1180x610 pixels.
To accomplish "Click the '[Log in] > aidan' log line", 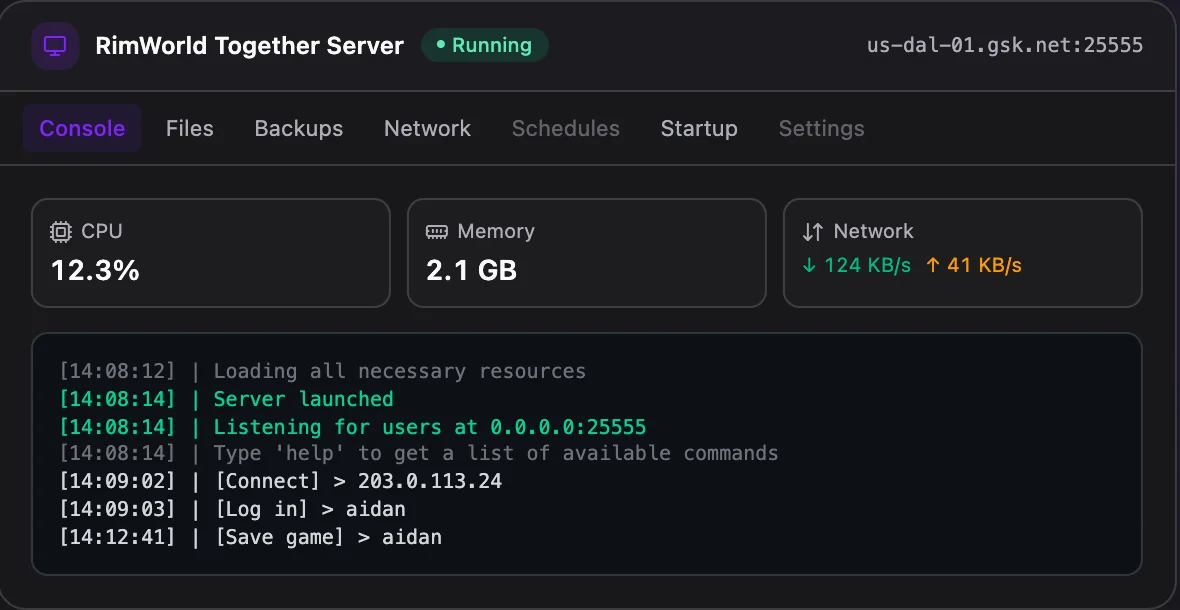I will pyautogui.click(x=233, y=509).
